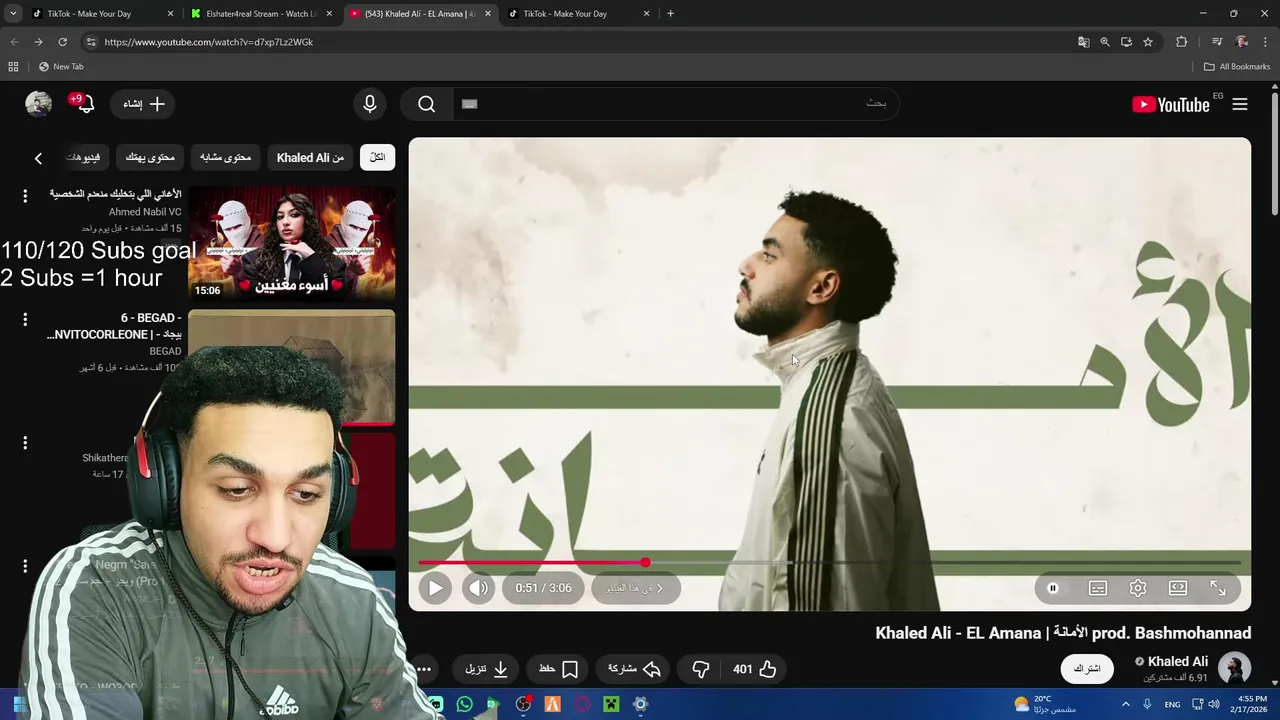Open YouTube notifications bell
Screen dimensions: 1280x720
[85, 104]
